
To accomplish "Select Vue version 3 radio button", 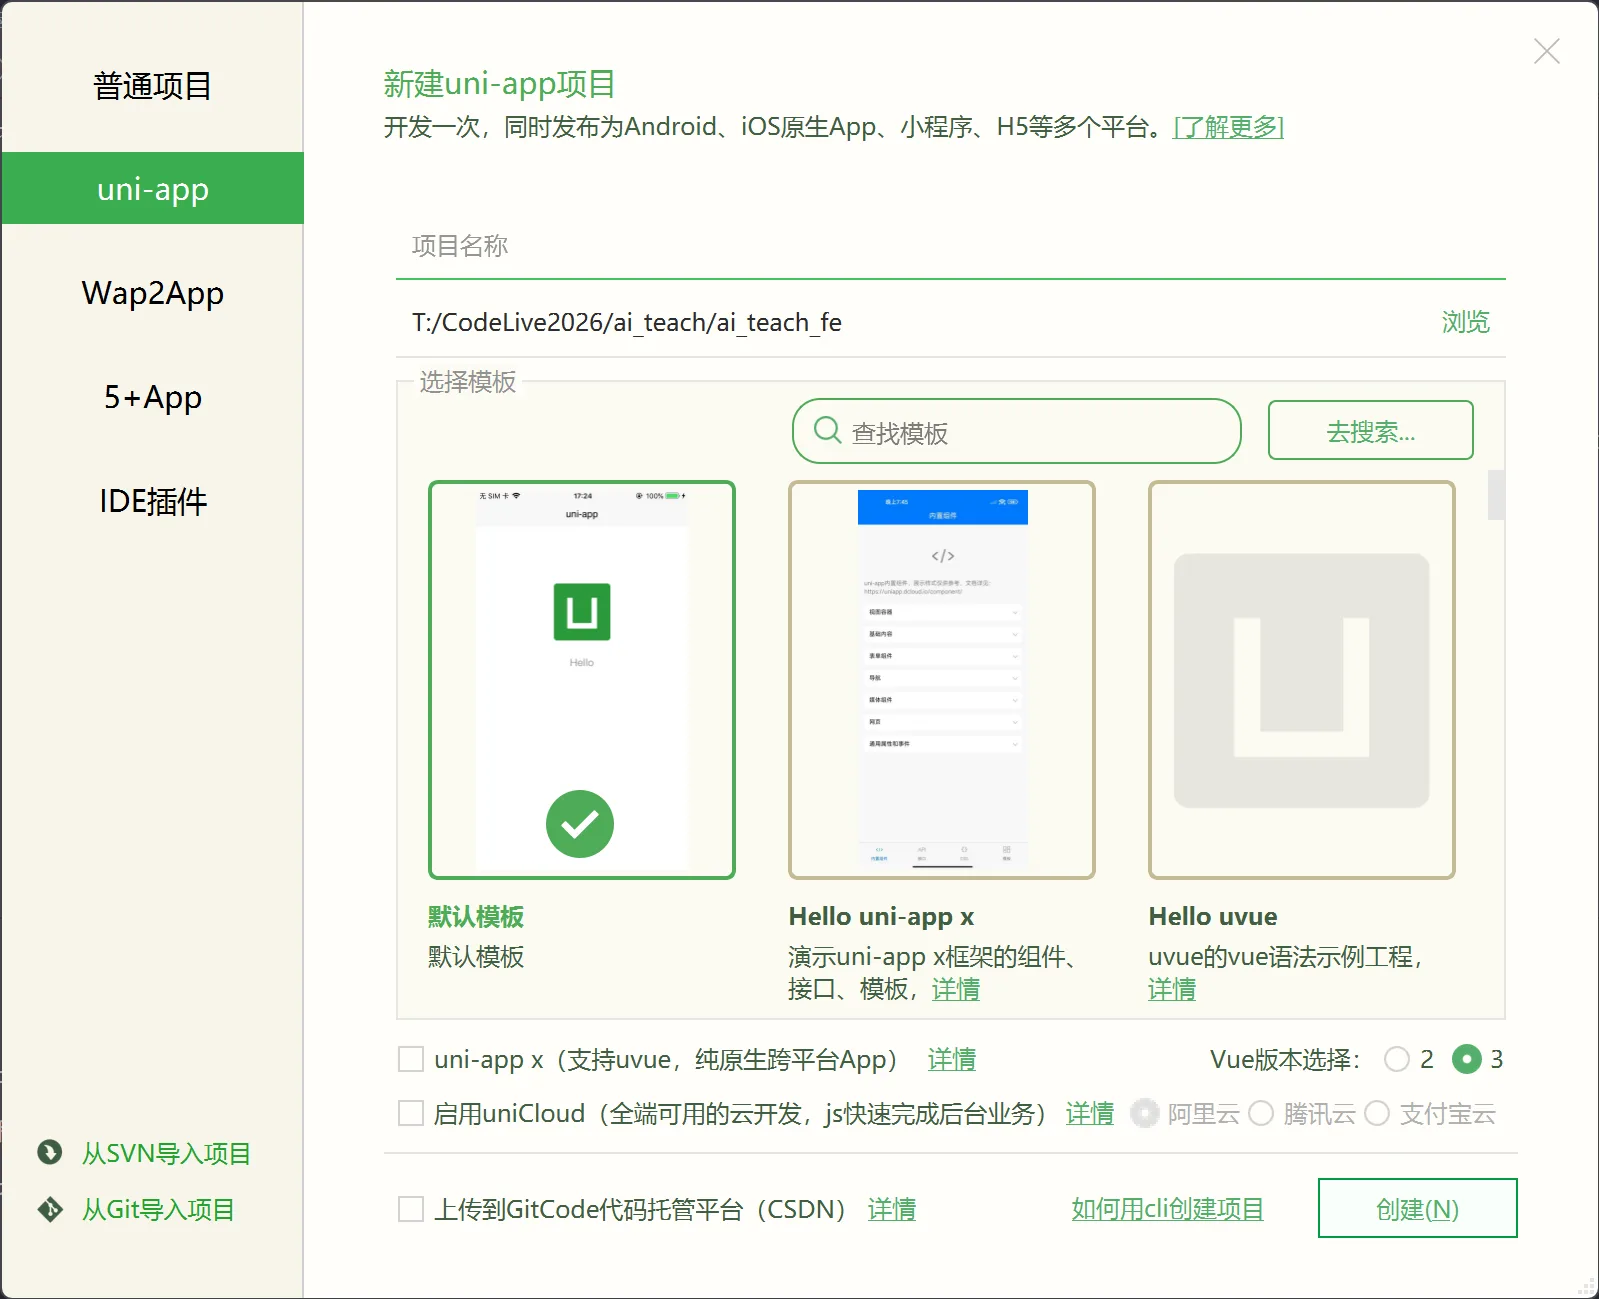I will (x=1467, y=1059).
